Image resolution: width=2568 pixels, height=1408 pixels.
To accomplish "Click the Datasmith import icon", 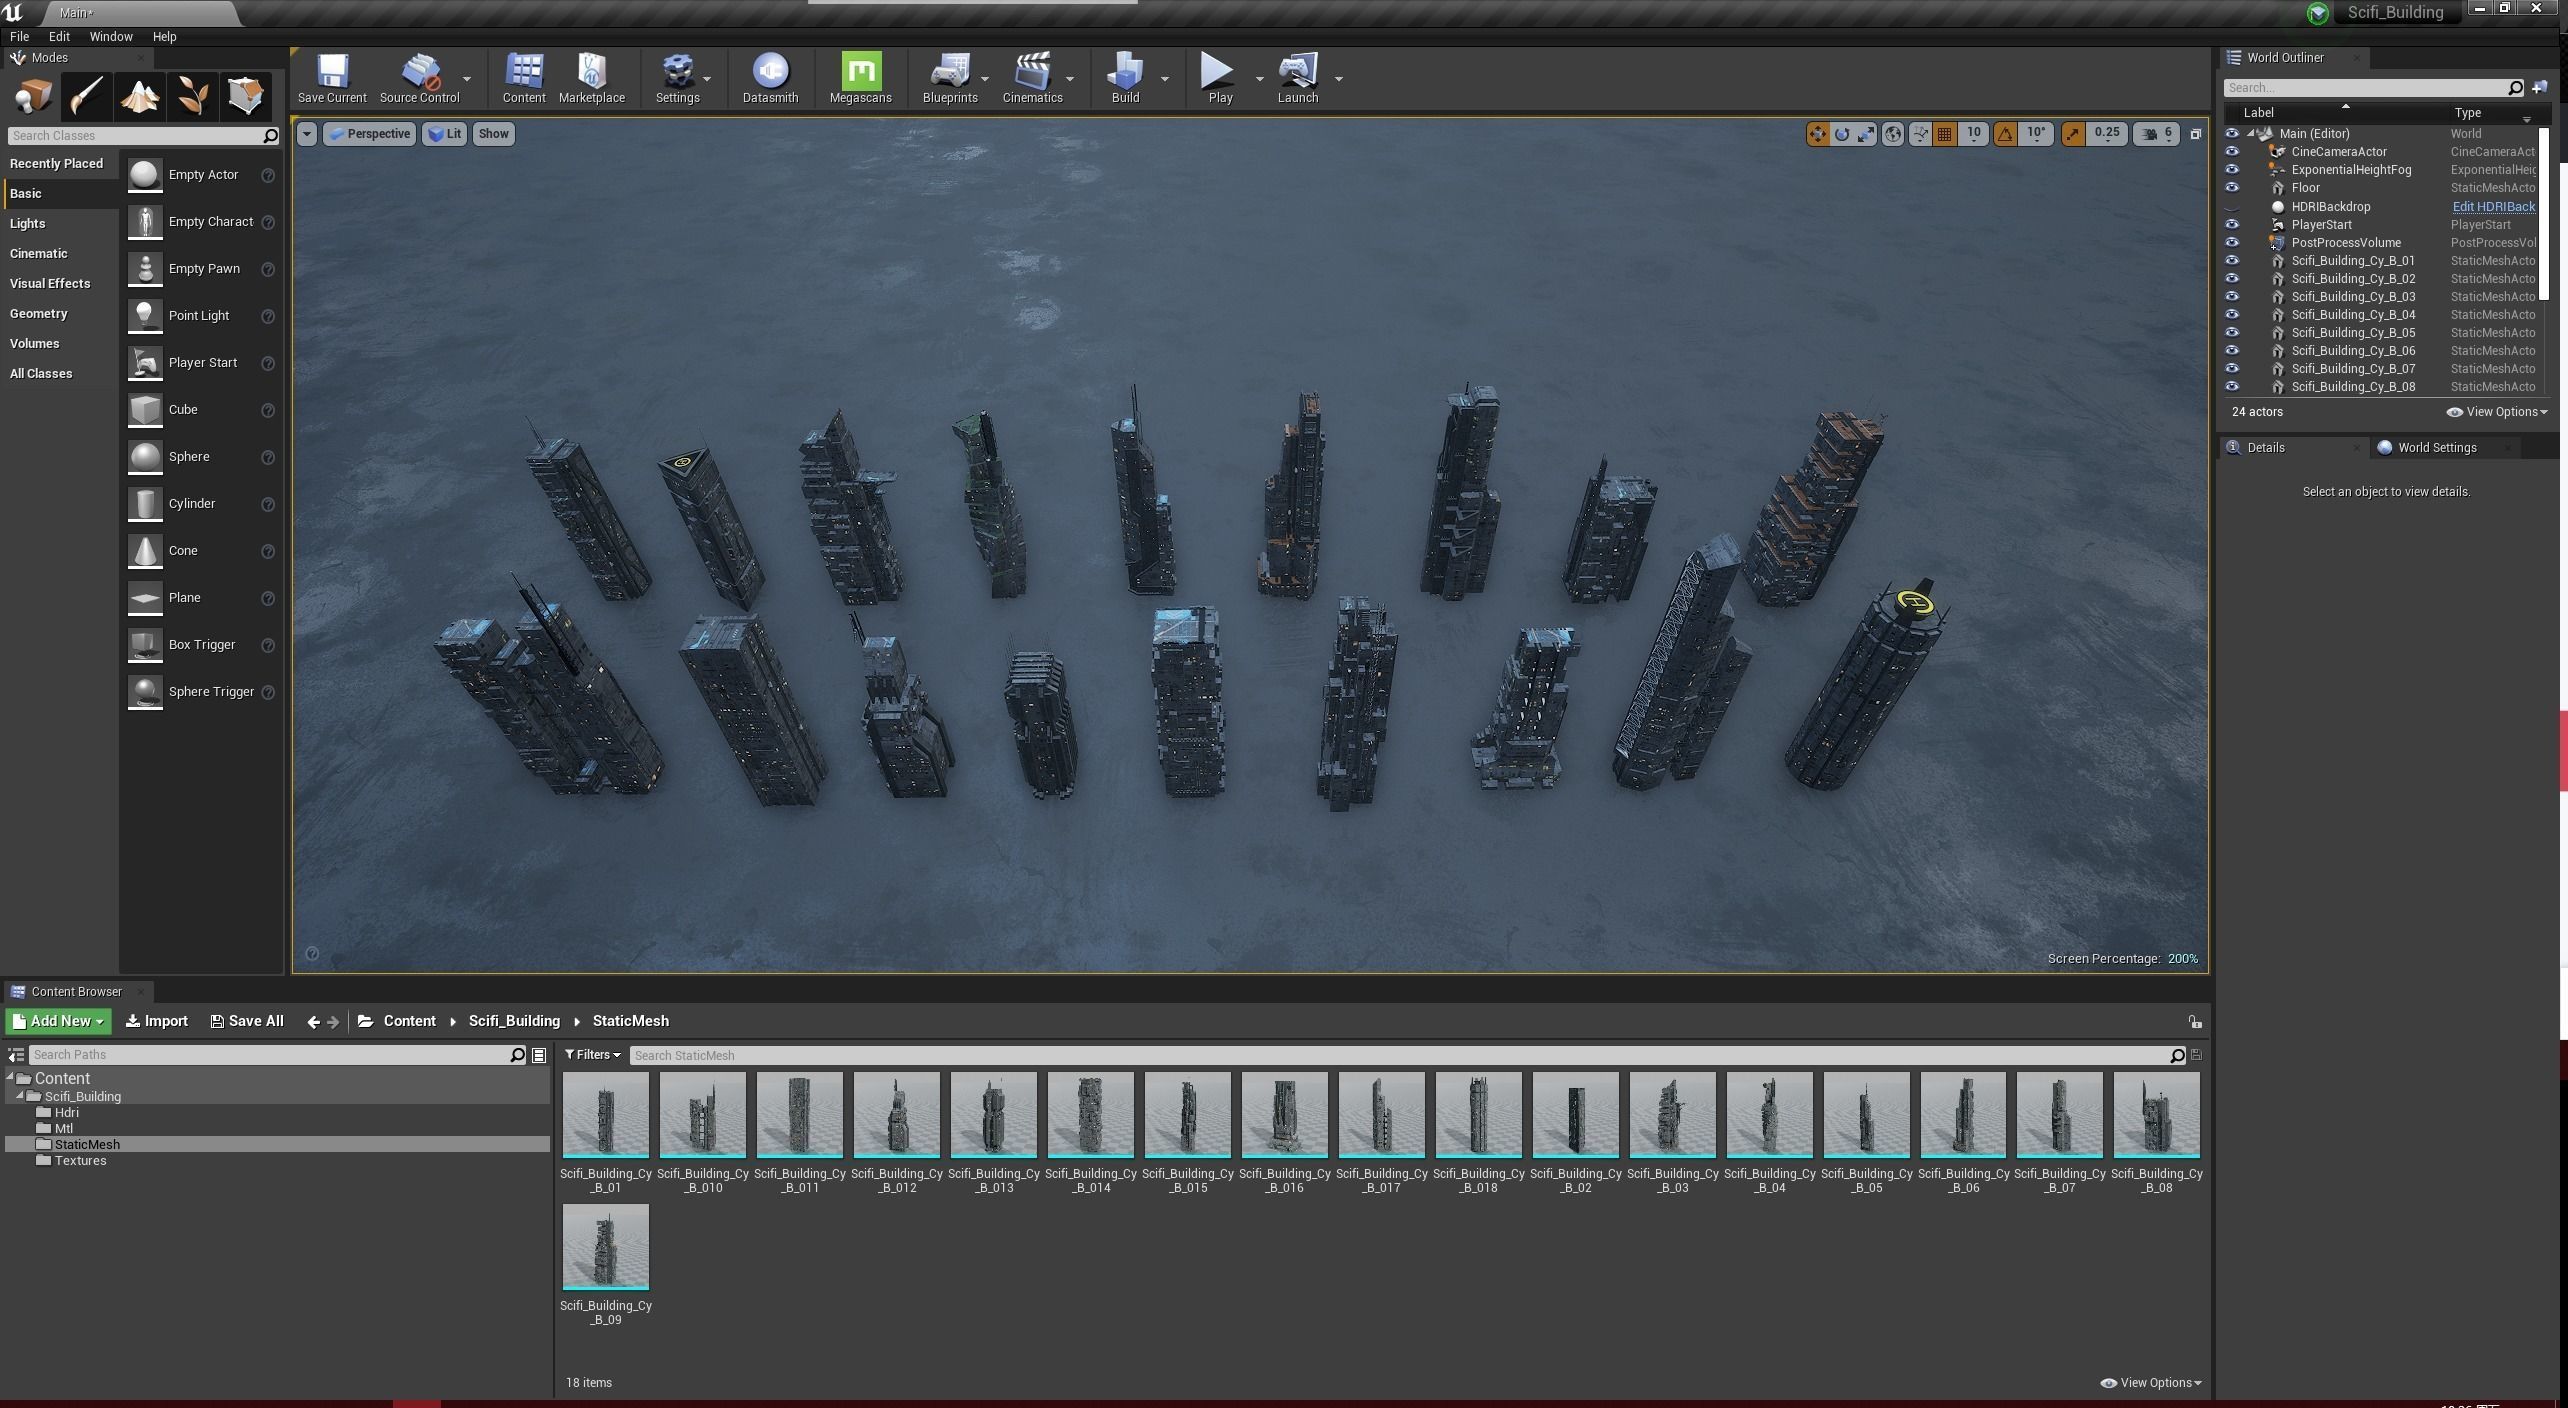I will click(x=770, y=78).
